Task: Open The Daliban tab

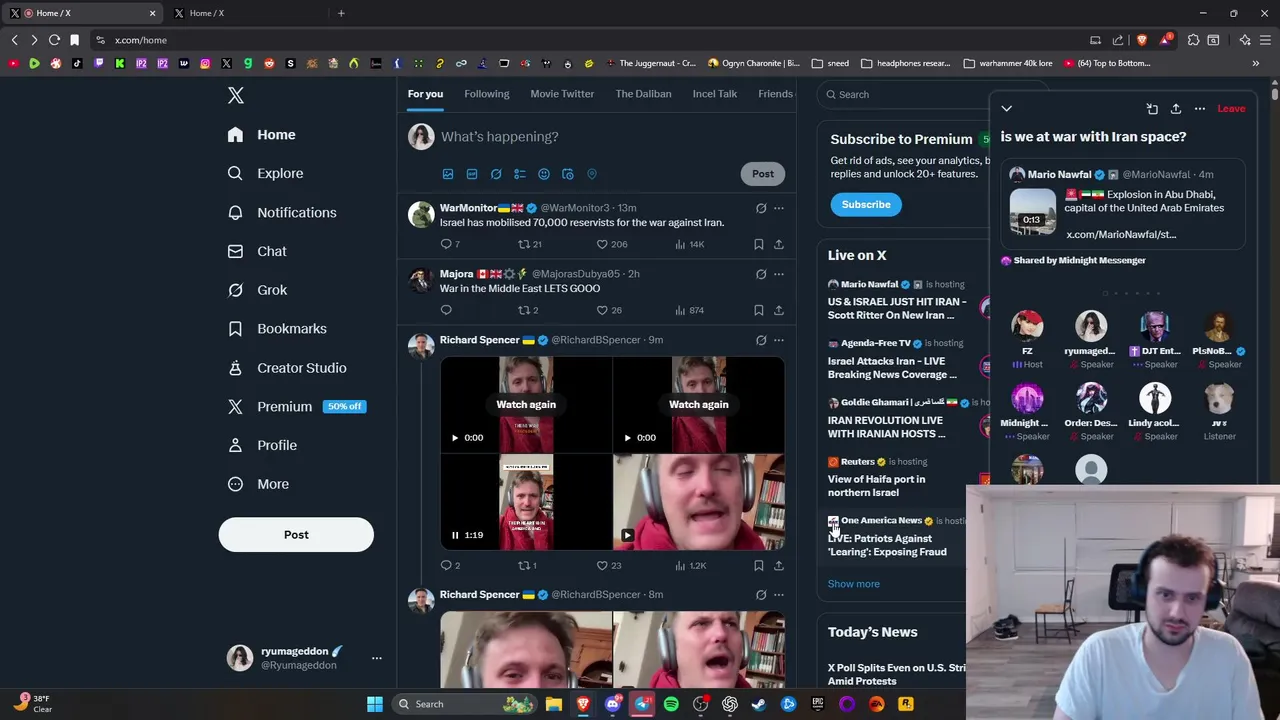Action: (x=644, y=94)
